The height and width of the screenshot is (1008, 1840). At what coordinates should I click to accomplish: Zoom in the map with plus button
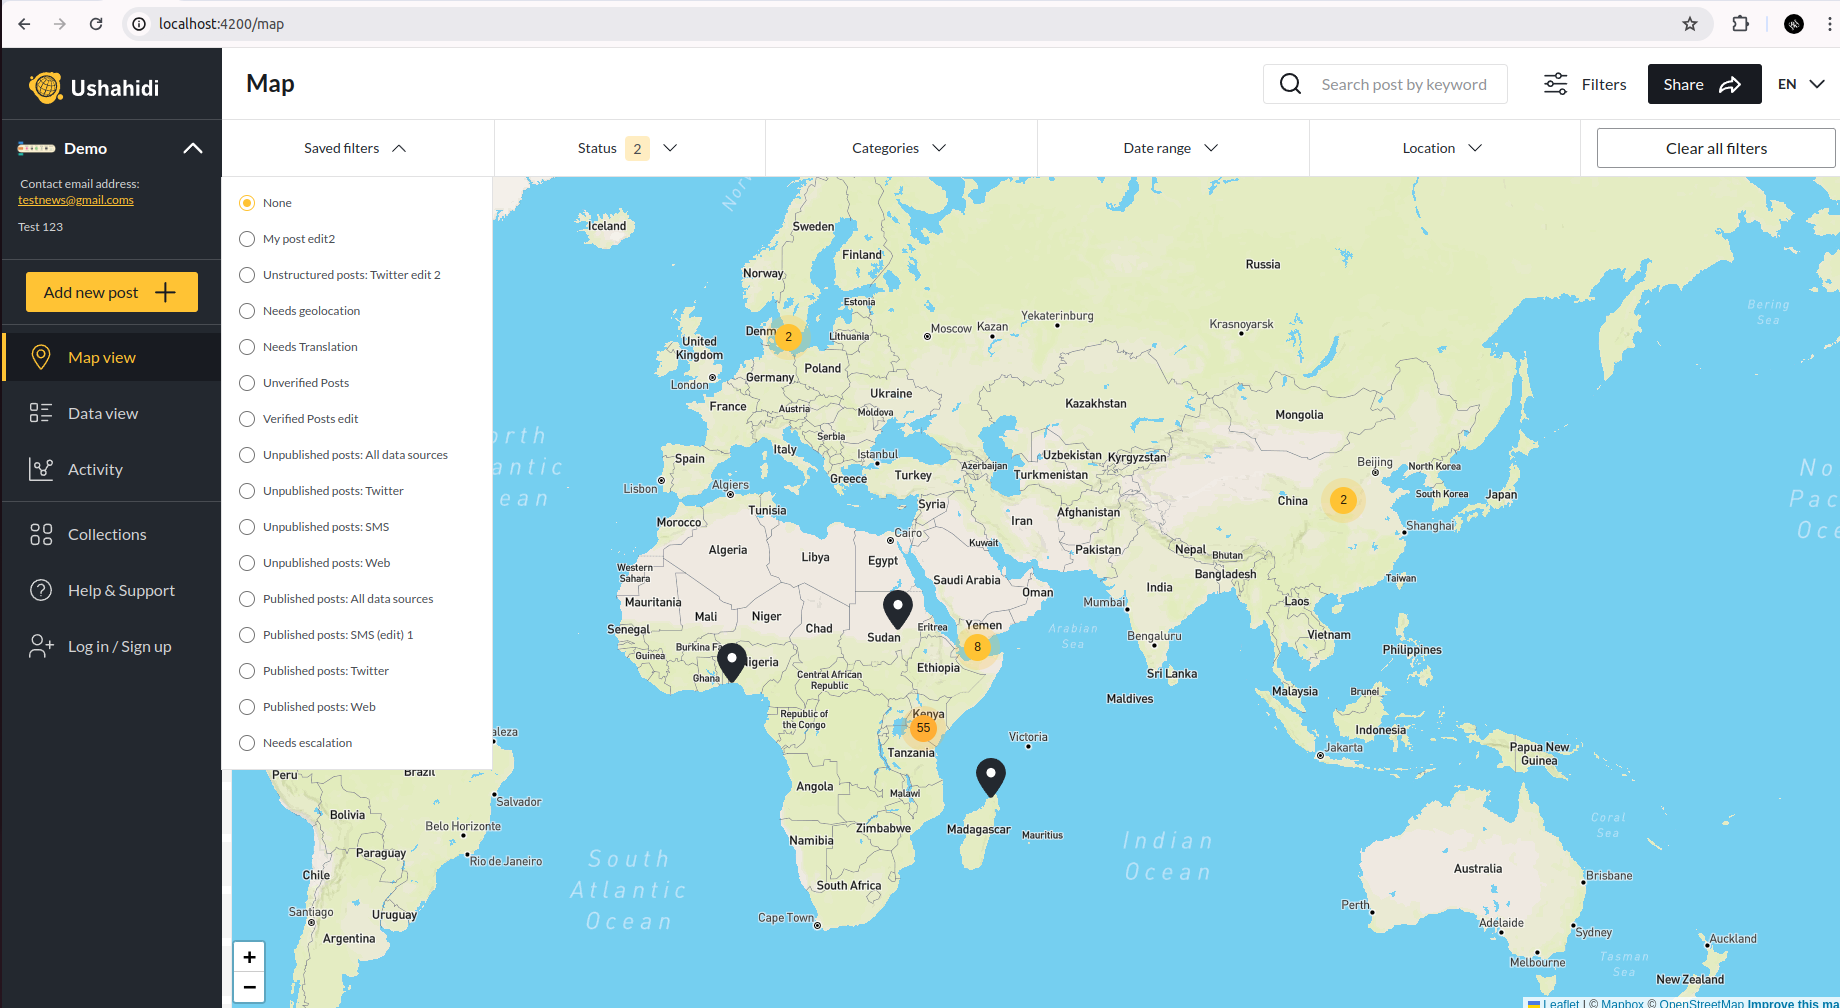tap(249, 957)
